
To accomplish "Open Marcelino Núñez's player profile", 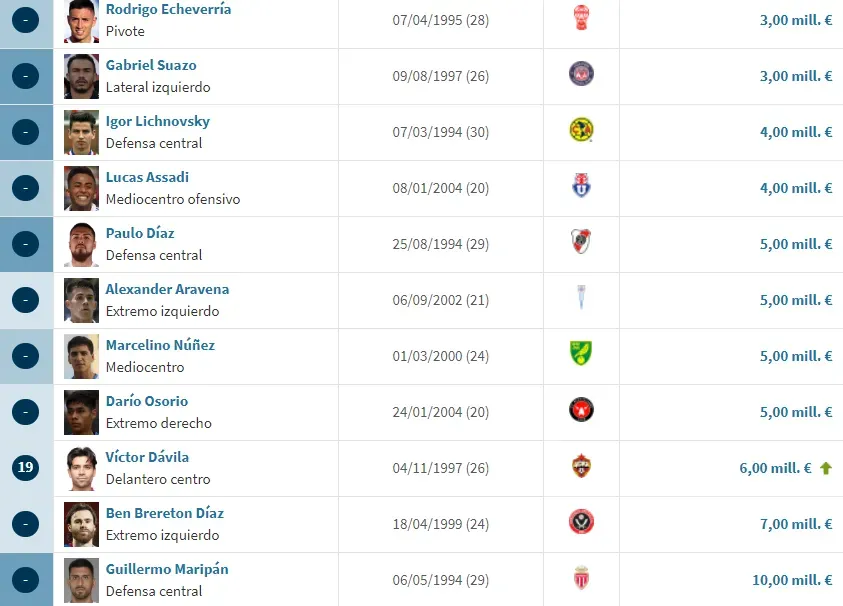I will tap(160, 345).
